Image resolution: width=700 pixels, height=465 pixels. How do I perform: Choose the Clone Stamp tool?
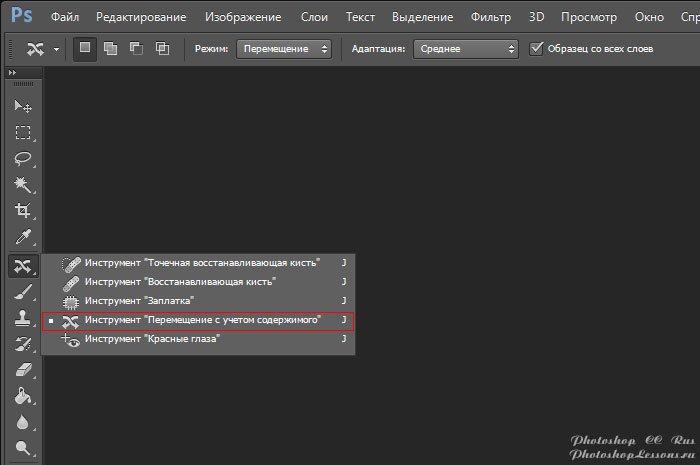(22, 318)
